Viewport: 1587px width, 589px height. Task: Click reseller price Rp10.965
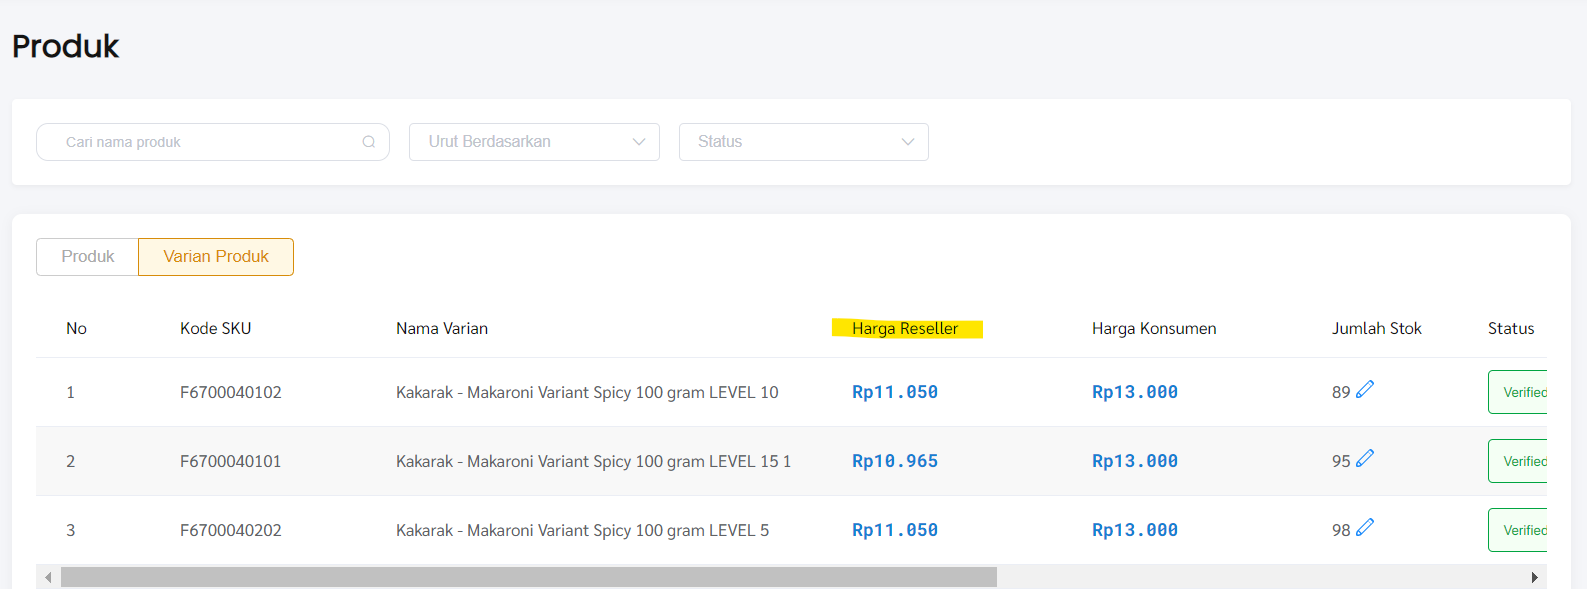tap(895, 461)
